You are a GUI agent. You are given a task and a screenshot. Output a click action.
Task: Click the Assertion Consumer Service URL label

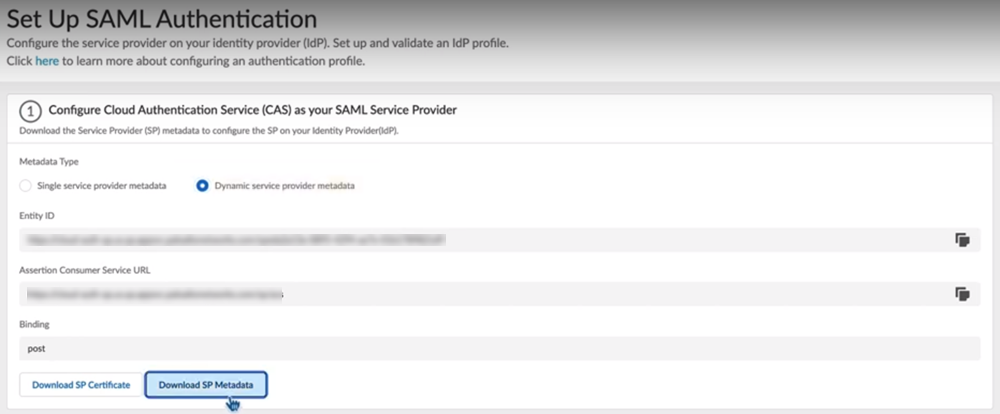pos(86,269)
